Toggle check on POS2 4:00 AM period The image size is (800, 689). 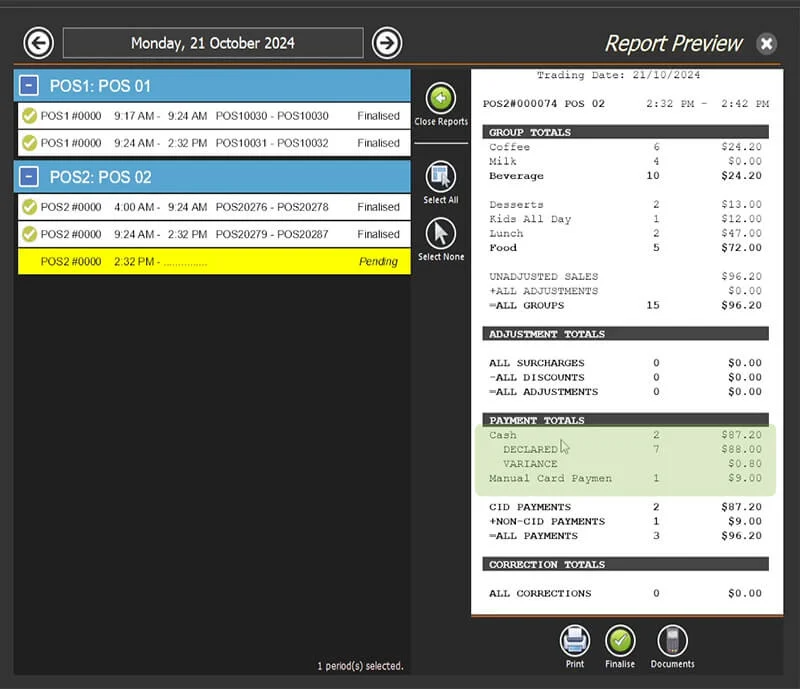click(x=30, y=207)
